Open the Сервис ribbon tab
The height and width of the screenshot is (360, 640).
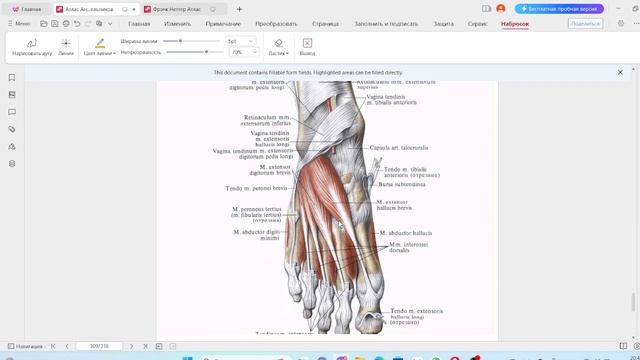click(x=478, y=24)
